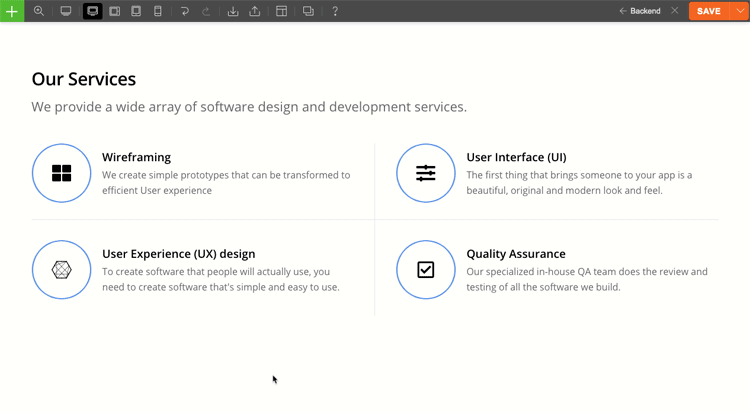Undo the last change

(x=185, y=11)
